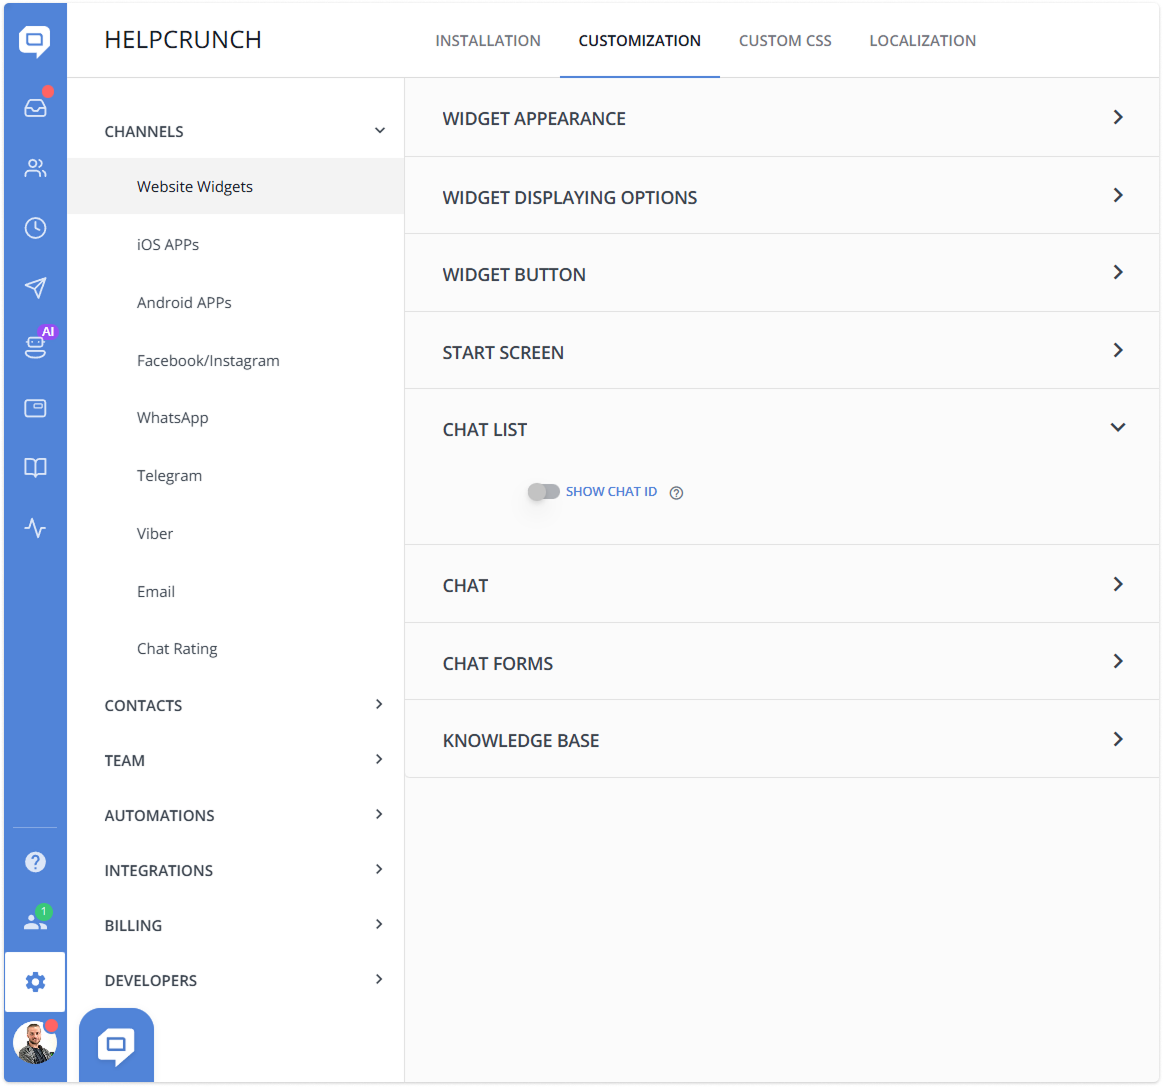
Task: Open chat History via the clock icon
Action: point(35,228)
